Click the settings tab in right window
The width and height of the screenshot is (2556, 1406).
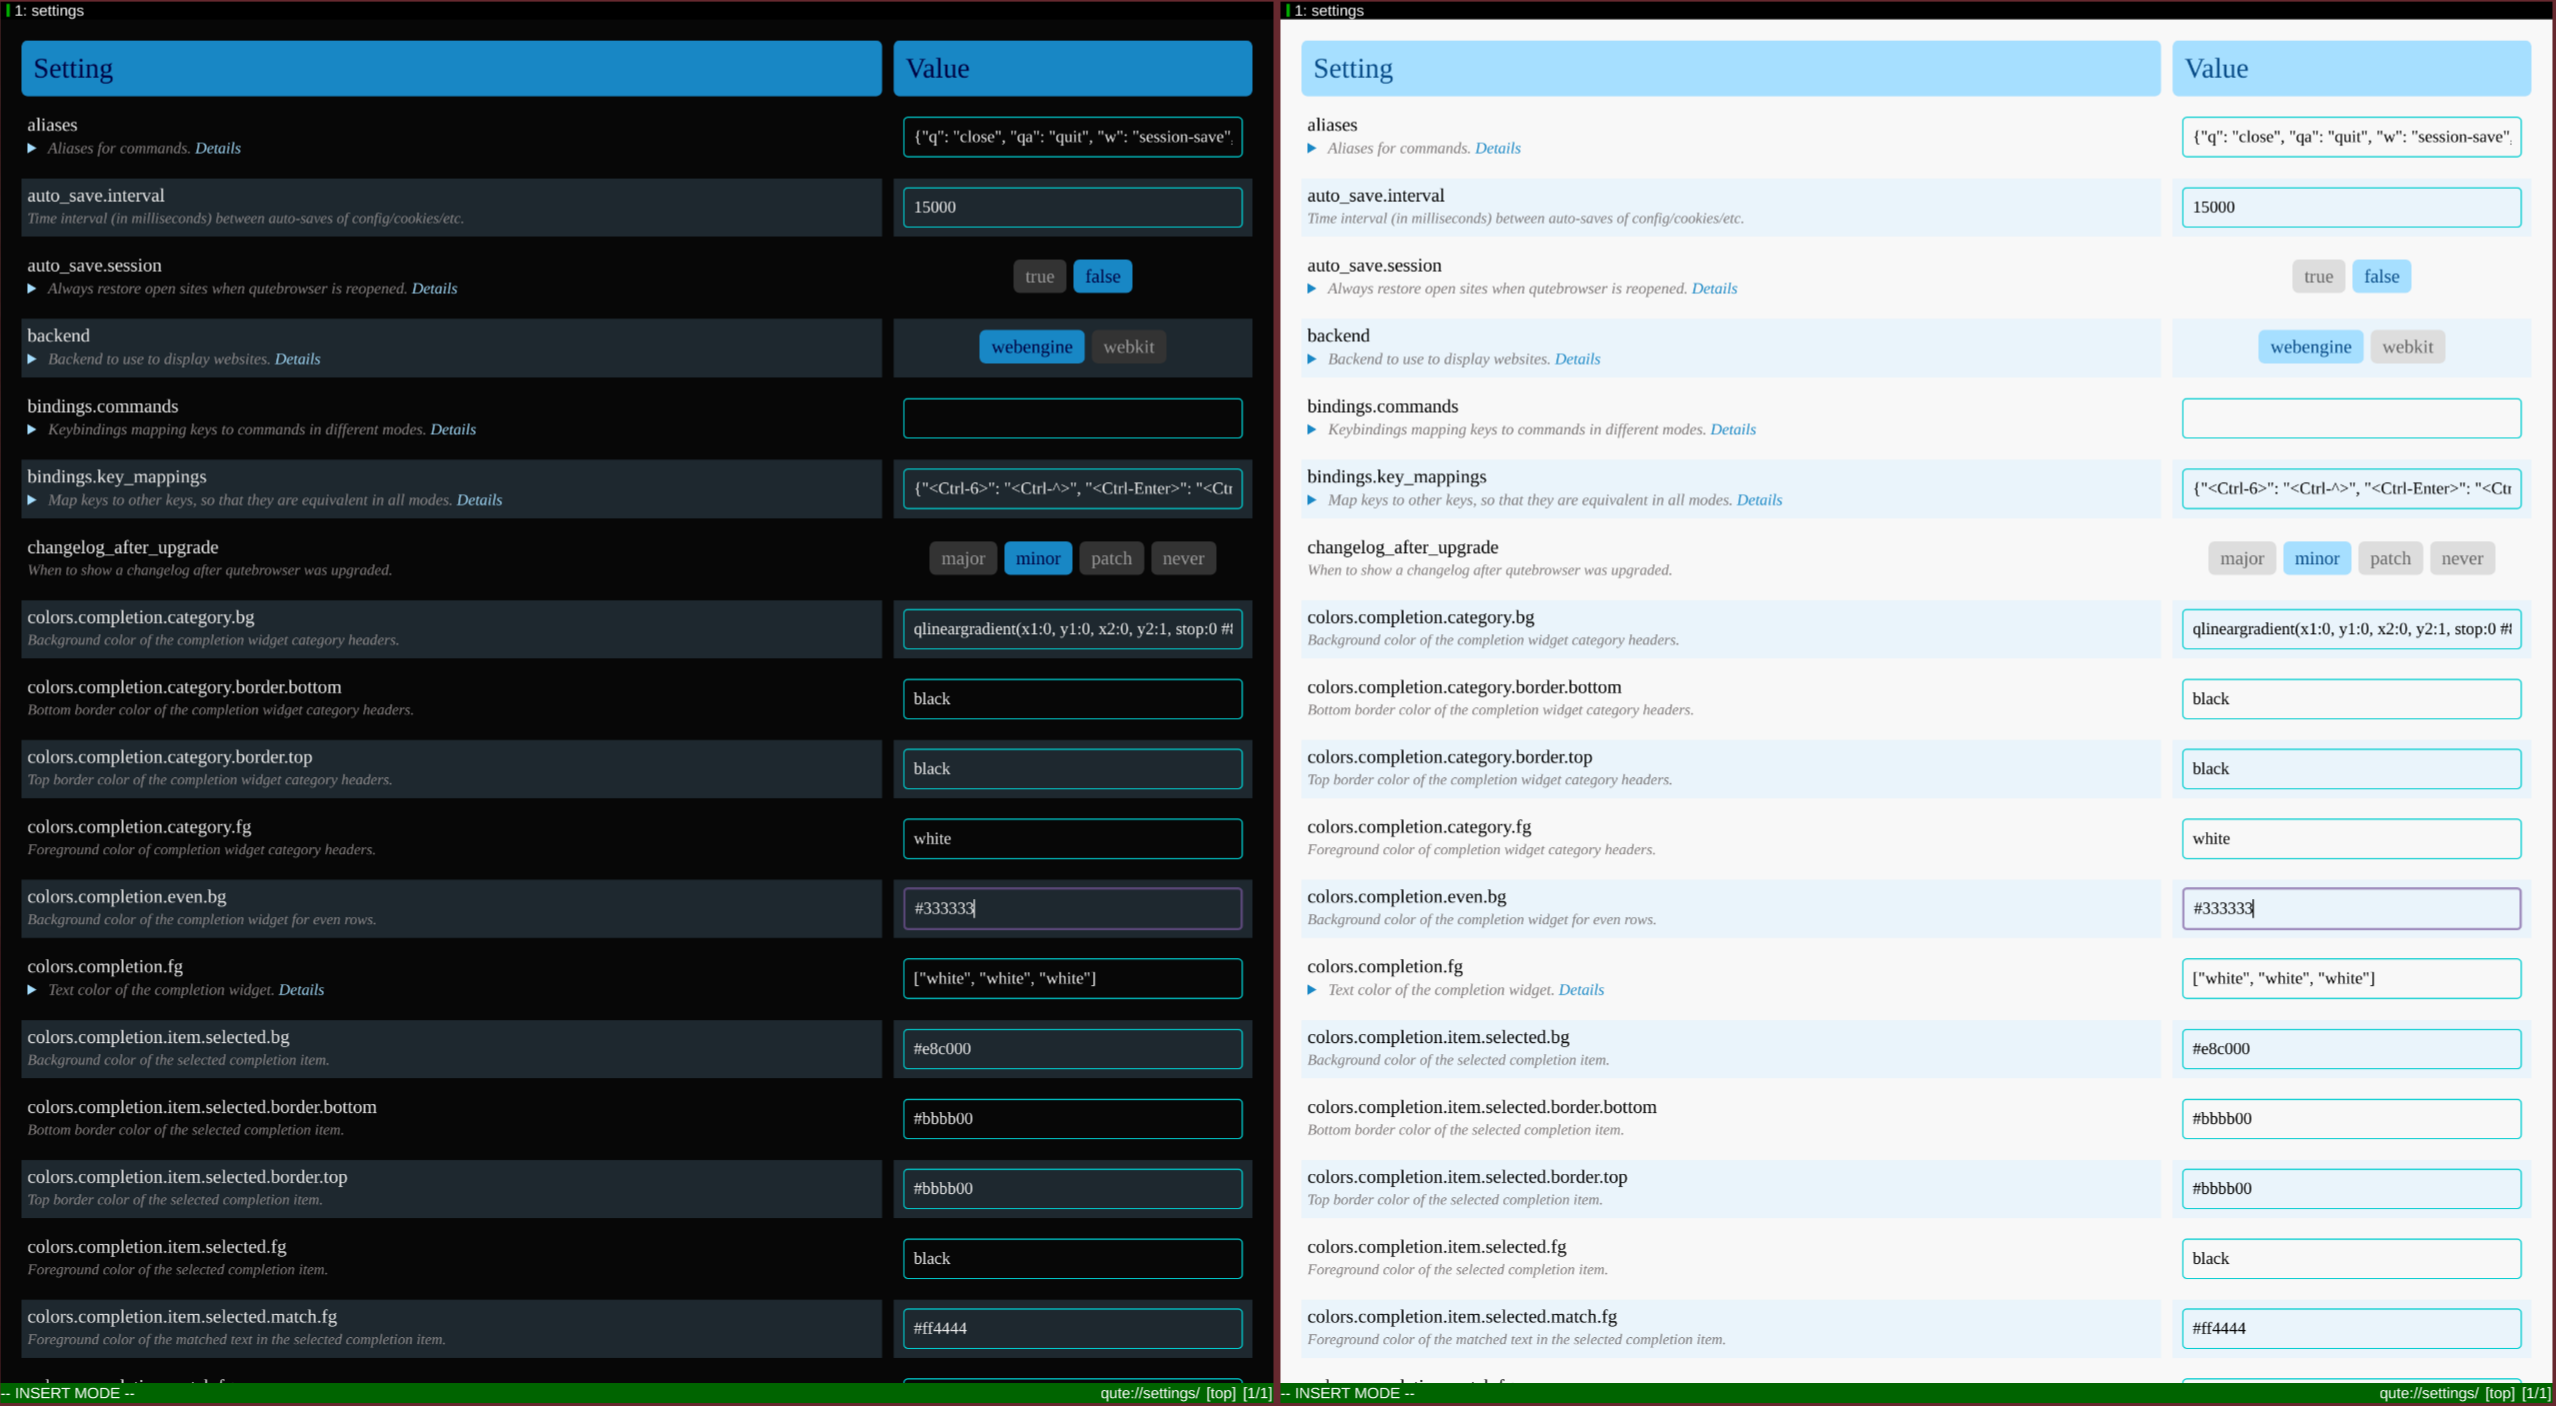[x=1330, y=10]
